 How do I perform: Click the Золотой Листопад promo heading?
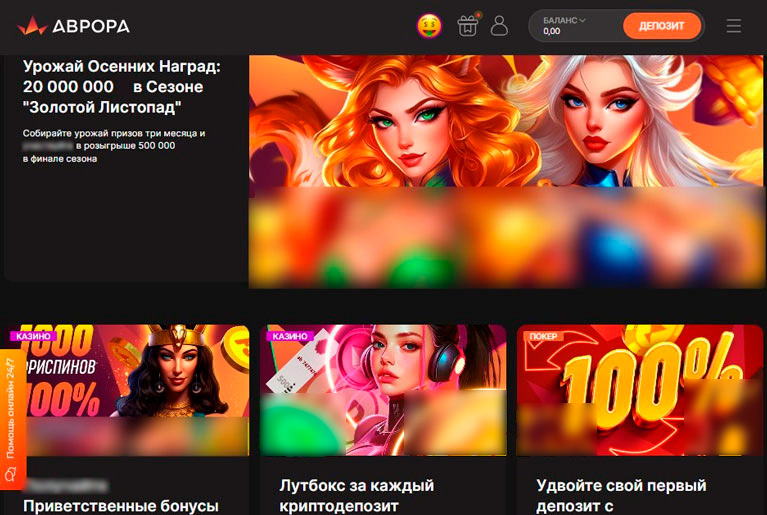click(x=122, y=87)
